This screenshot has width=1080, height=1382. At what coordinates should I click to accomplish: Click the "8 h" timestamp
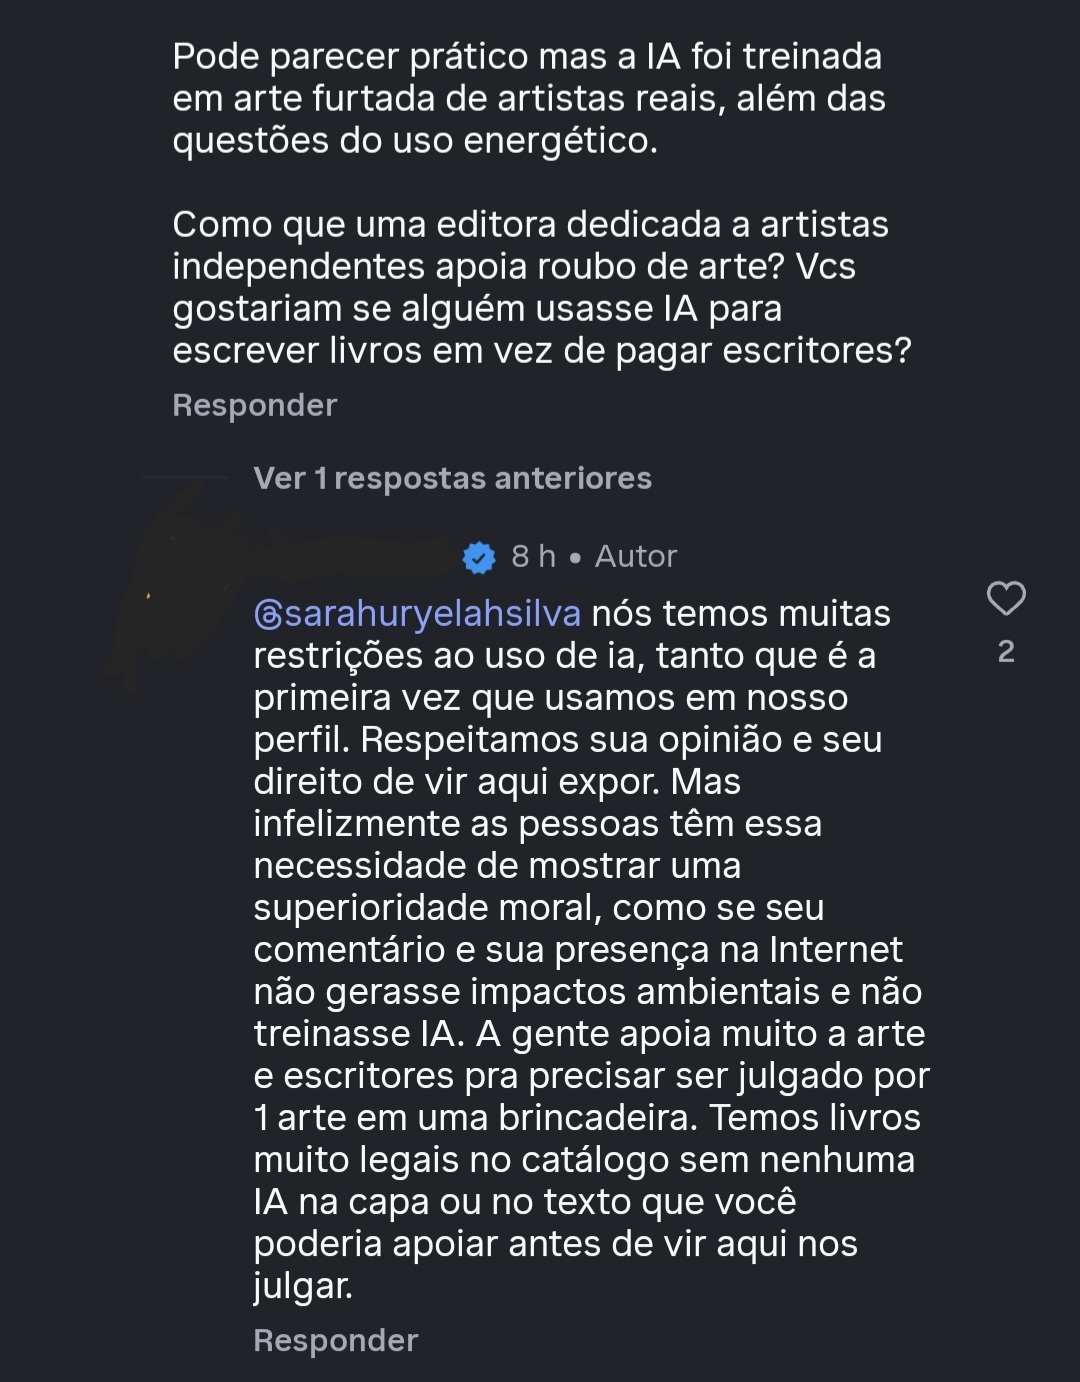point(533,556)
